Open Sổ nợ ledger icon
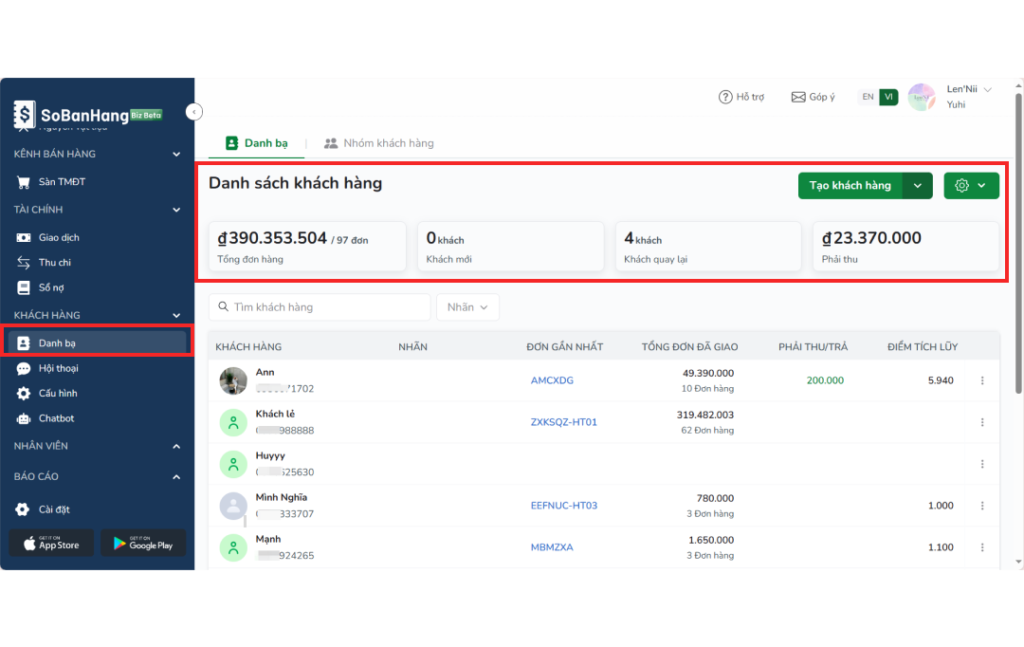The height and width of the screenshot is (647, 1024). (x=24, y=287)
